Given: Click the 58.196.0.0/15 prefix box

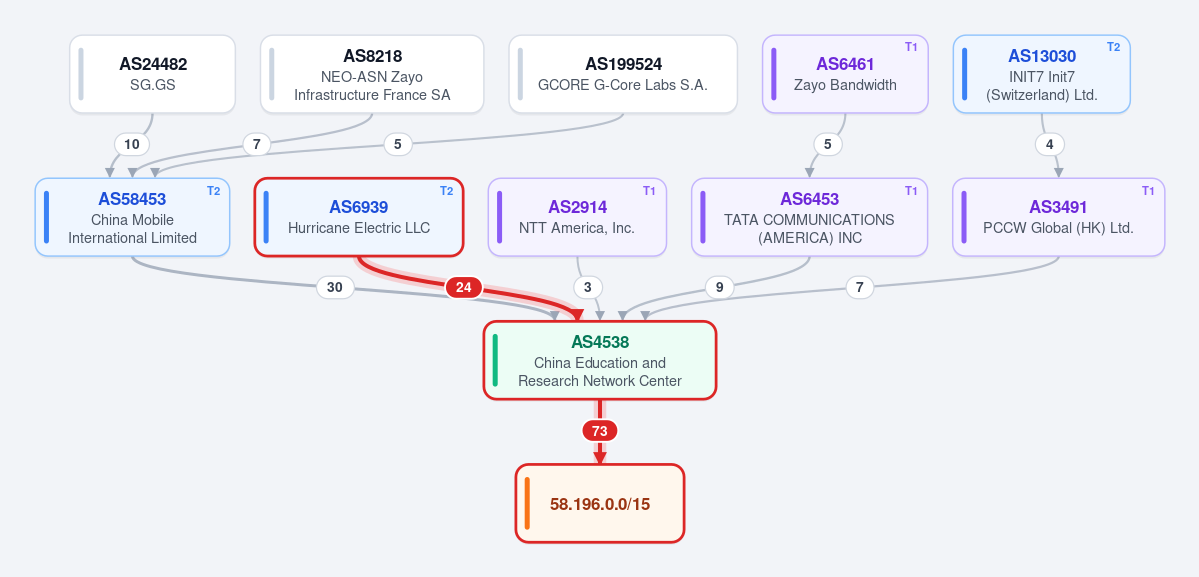Looking at the screenshot, I should pos(600,504).
